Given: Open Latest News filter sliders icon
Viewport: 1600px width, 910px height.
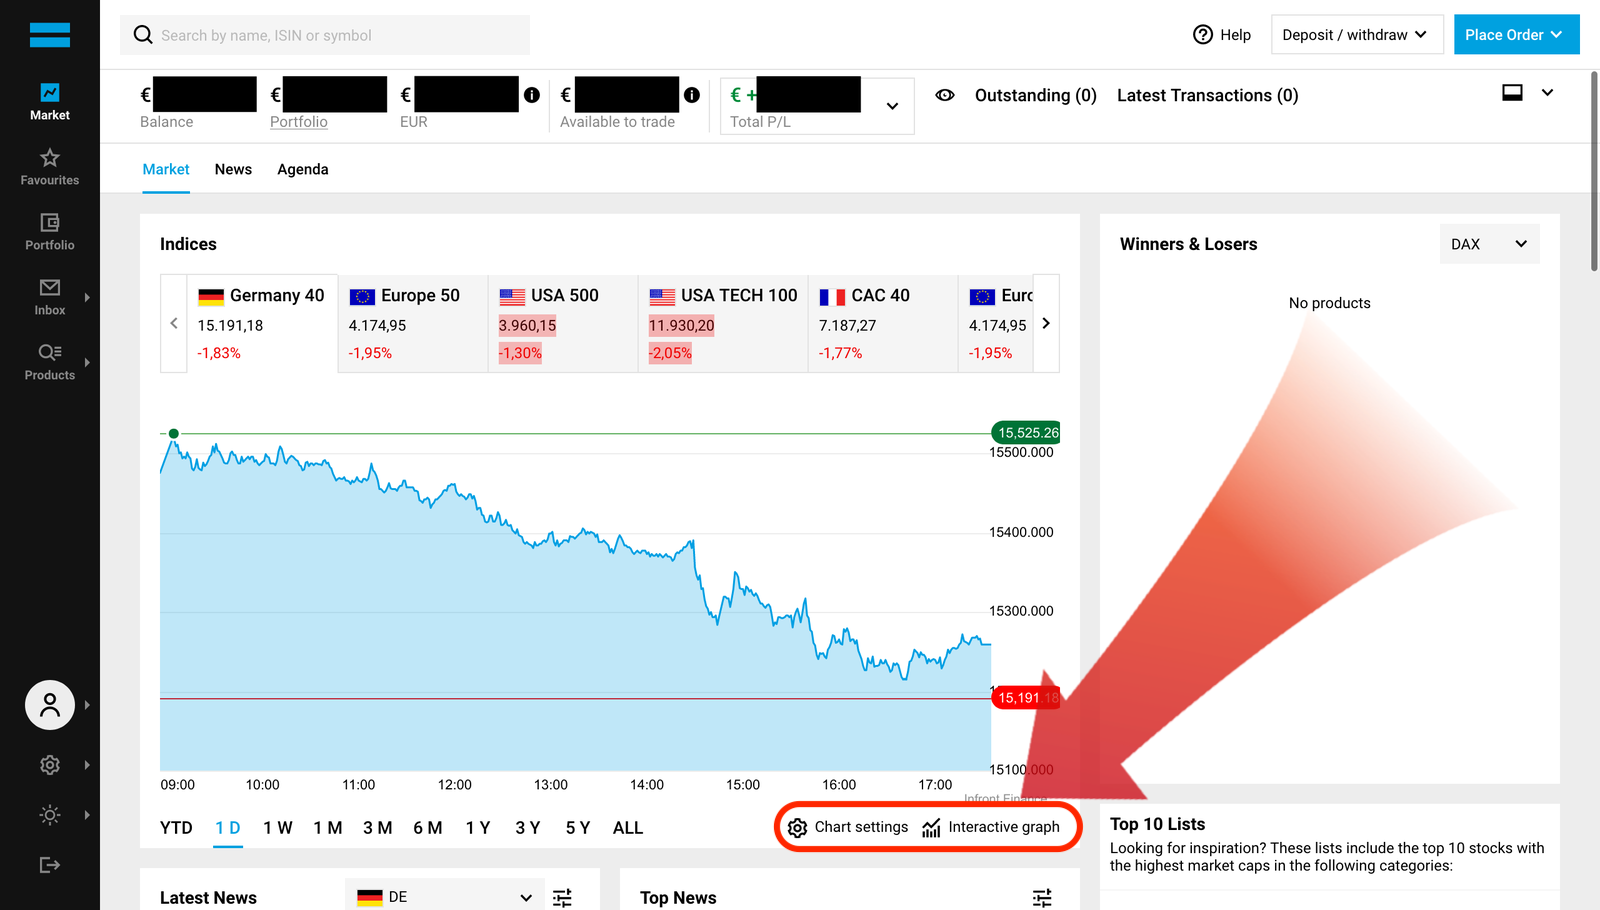Looking at the screenshot, I should pyautogui.click(x=563, y=897).
